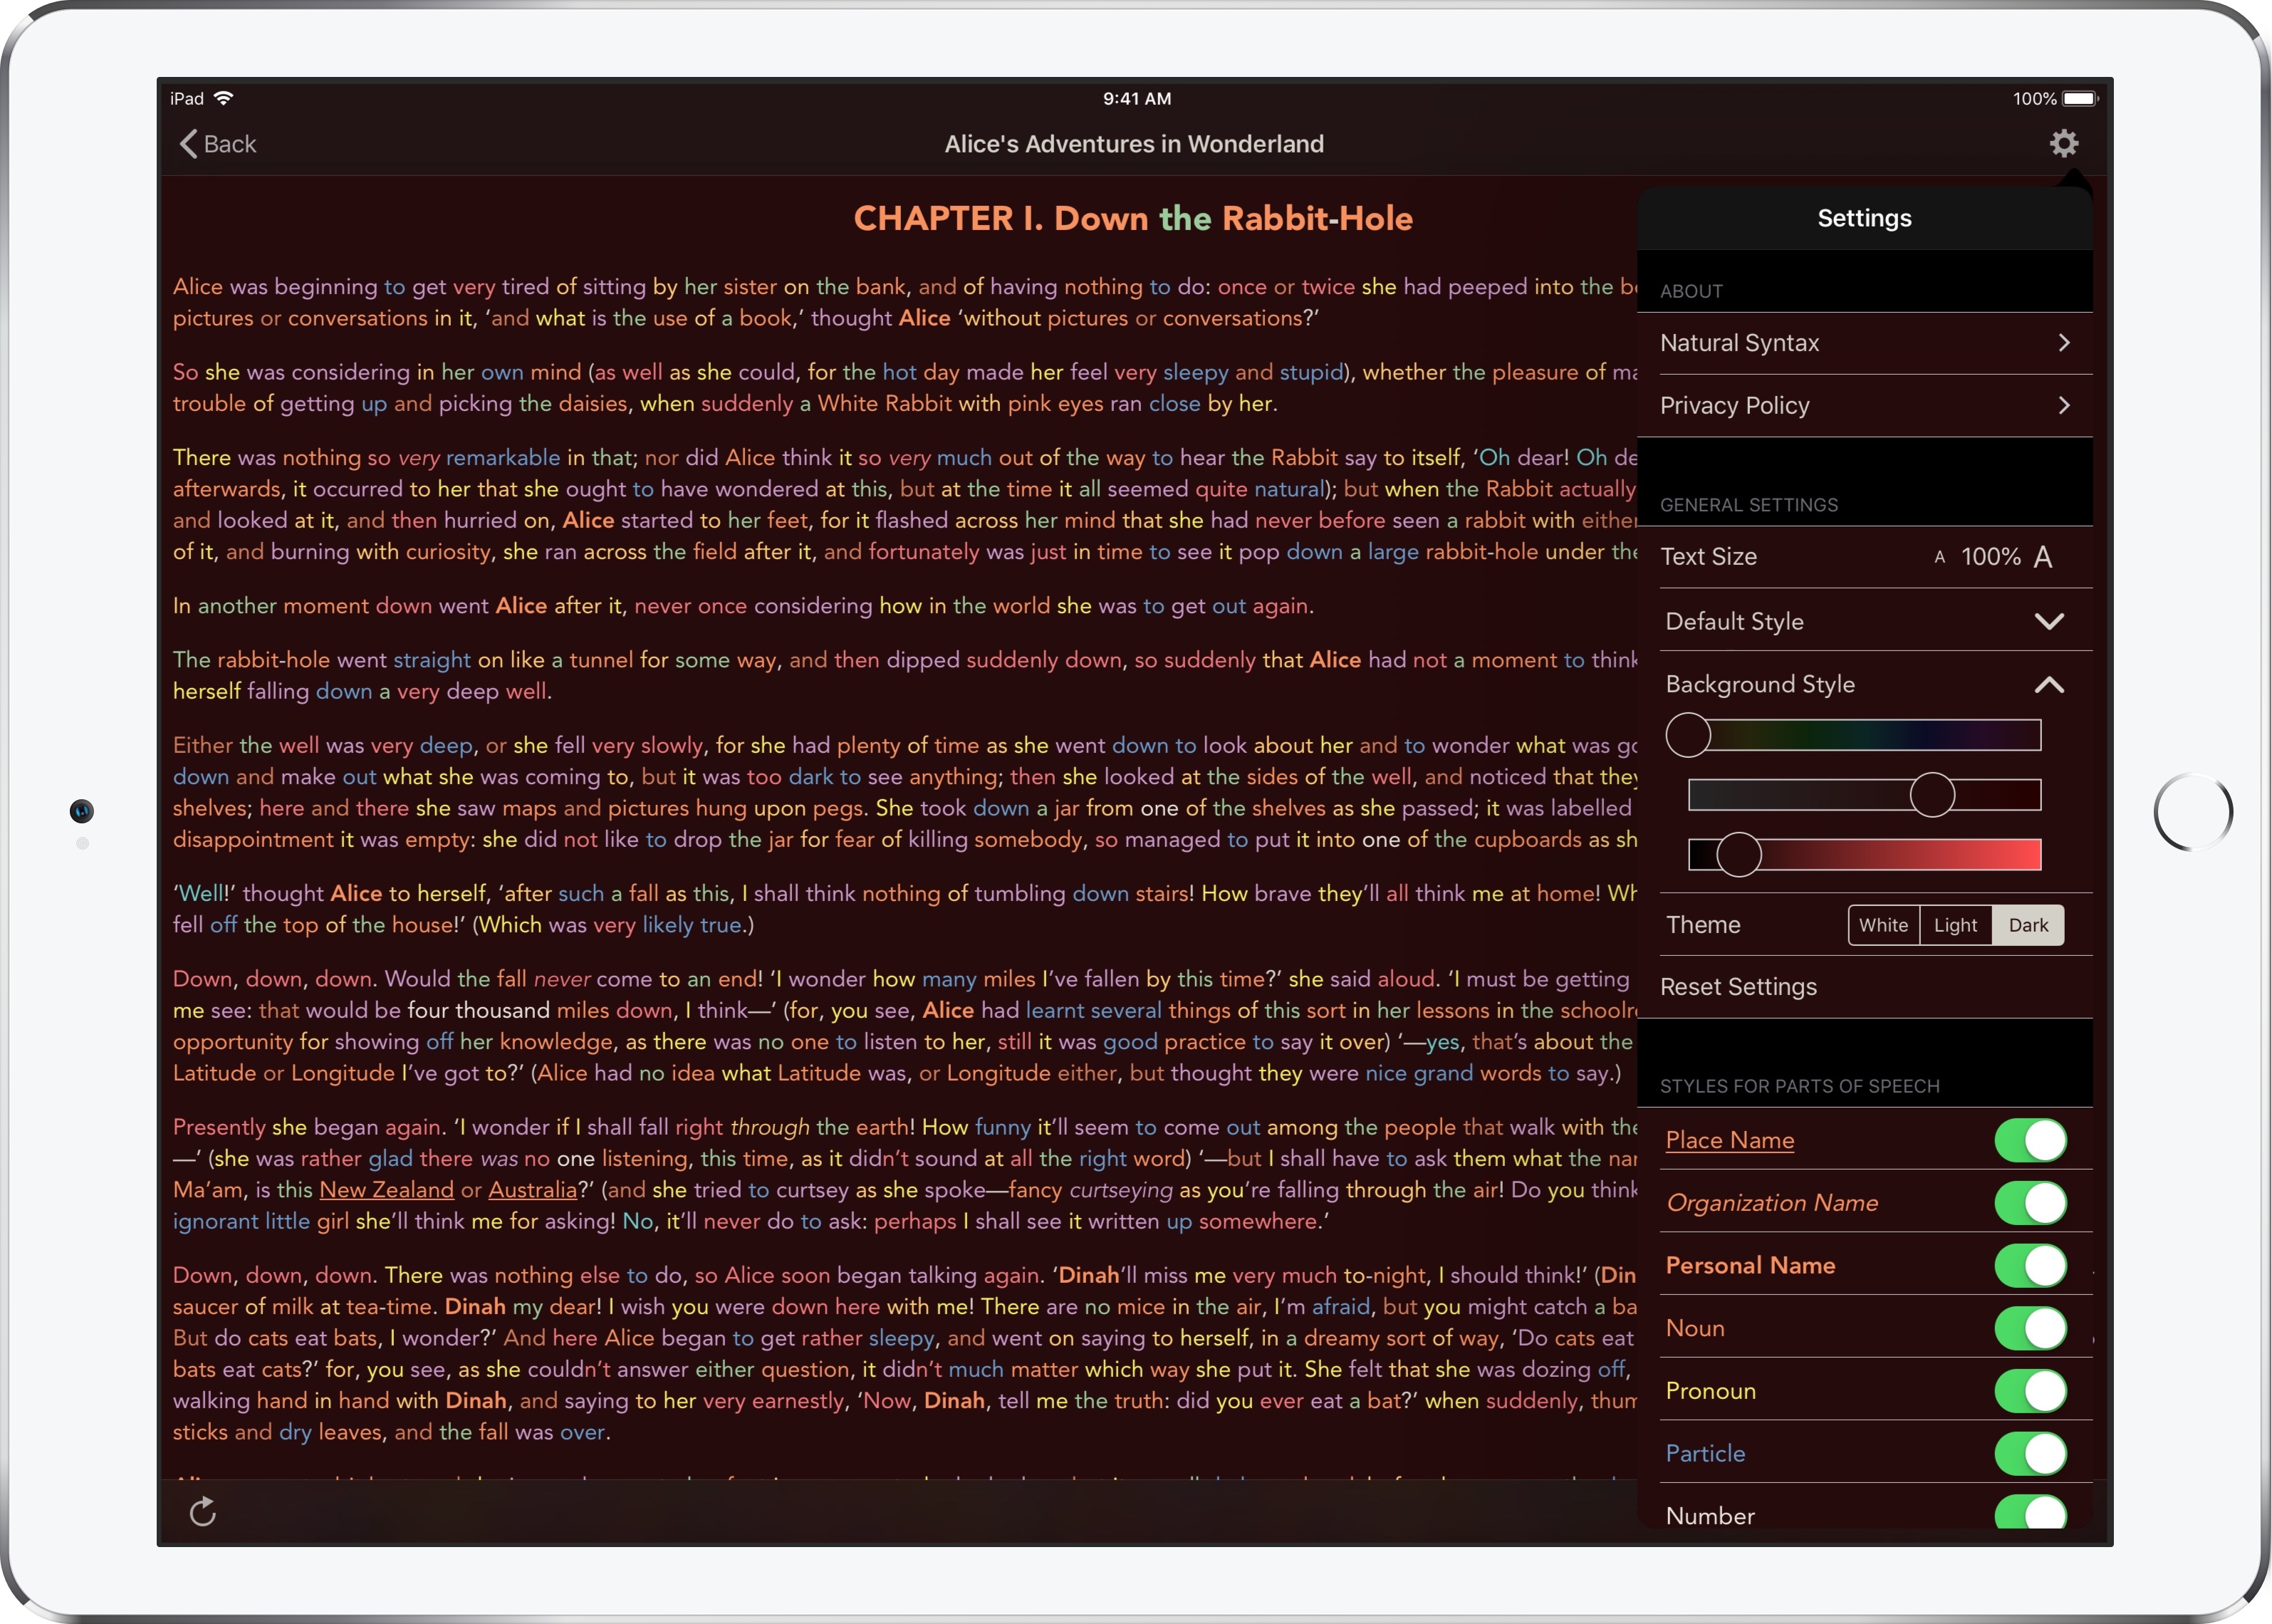
Task: Switch to the Light theme
Action: [x=1954, y=925]
